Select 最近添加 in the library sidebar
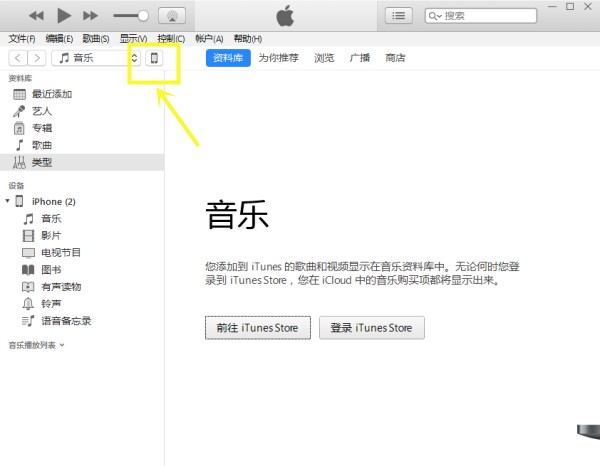Screen dimensions: 600x466 coord(82,94)
